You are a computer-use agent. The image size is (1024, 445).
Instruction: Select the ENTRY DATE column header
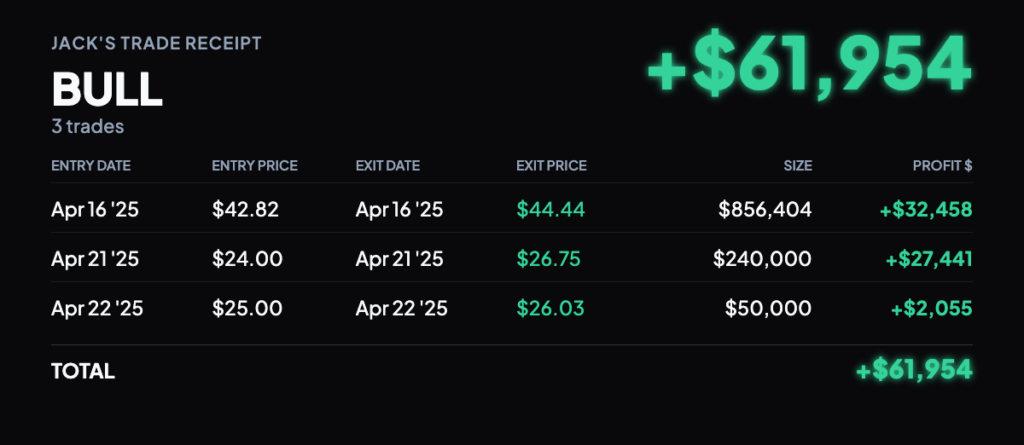[91, 166]
